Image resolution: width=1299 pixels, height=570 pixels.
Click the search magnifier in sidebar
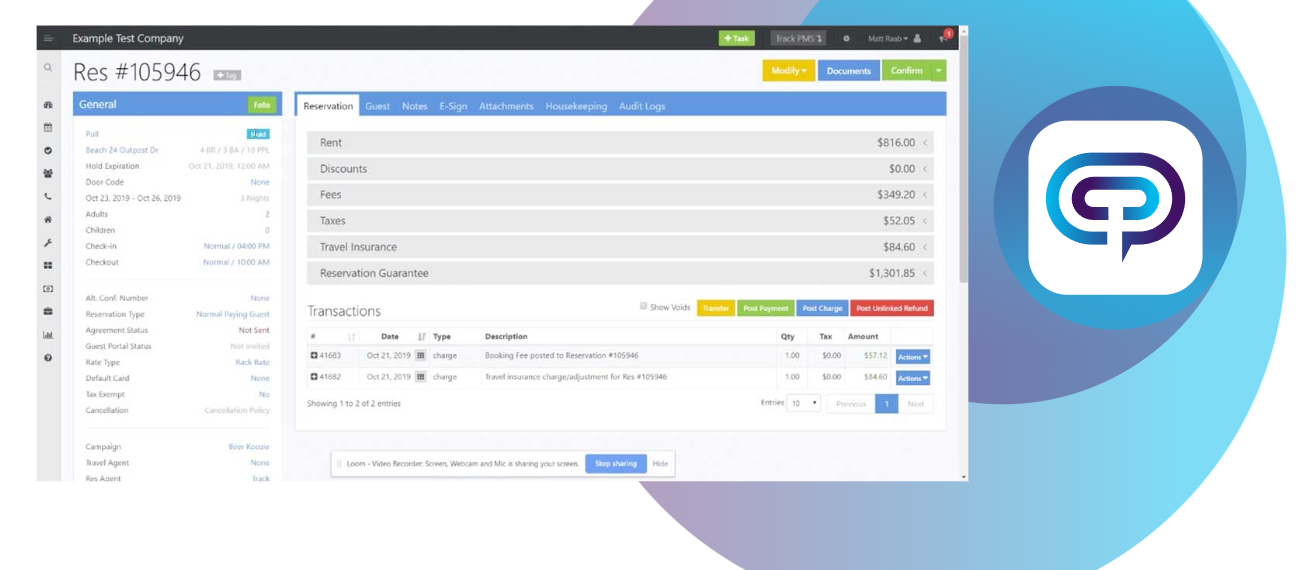tap(47, 68)
